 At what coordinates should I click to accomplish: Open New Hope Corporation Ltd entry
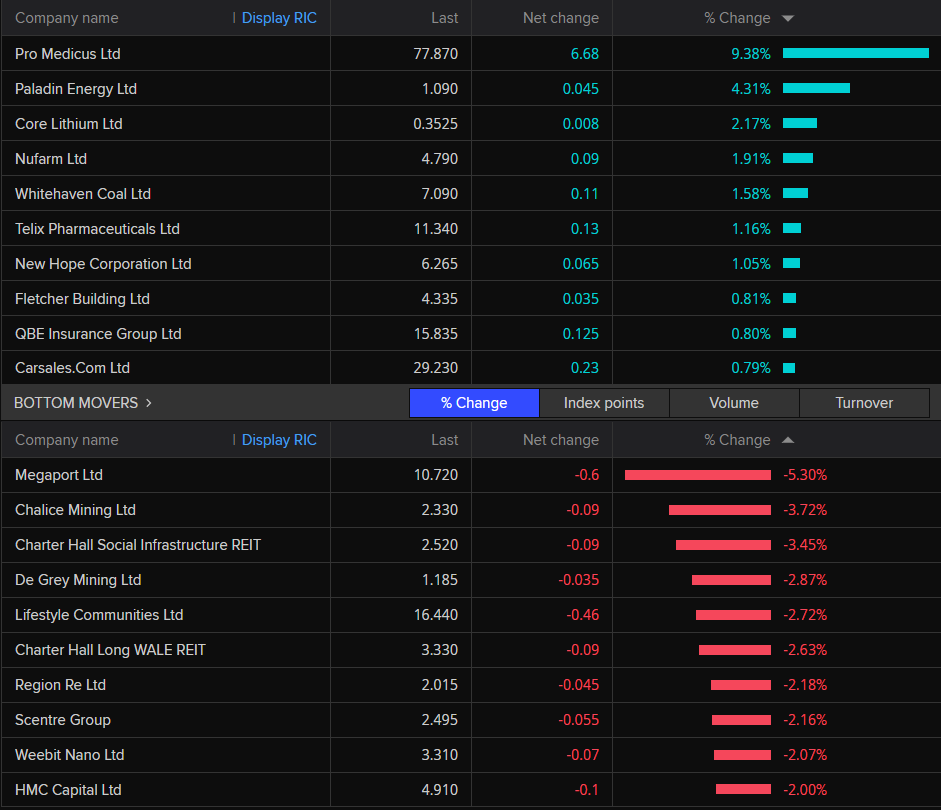(103, 264)
